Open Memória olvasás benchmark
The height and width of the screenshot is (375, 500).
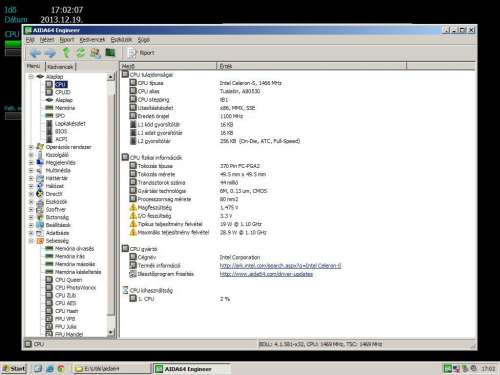[x=74, y=249]
